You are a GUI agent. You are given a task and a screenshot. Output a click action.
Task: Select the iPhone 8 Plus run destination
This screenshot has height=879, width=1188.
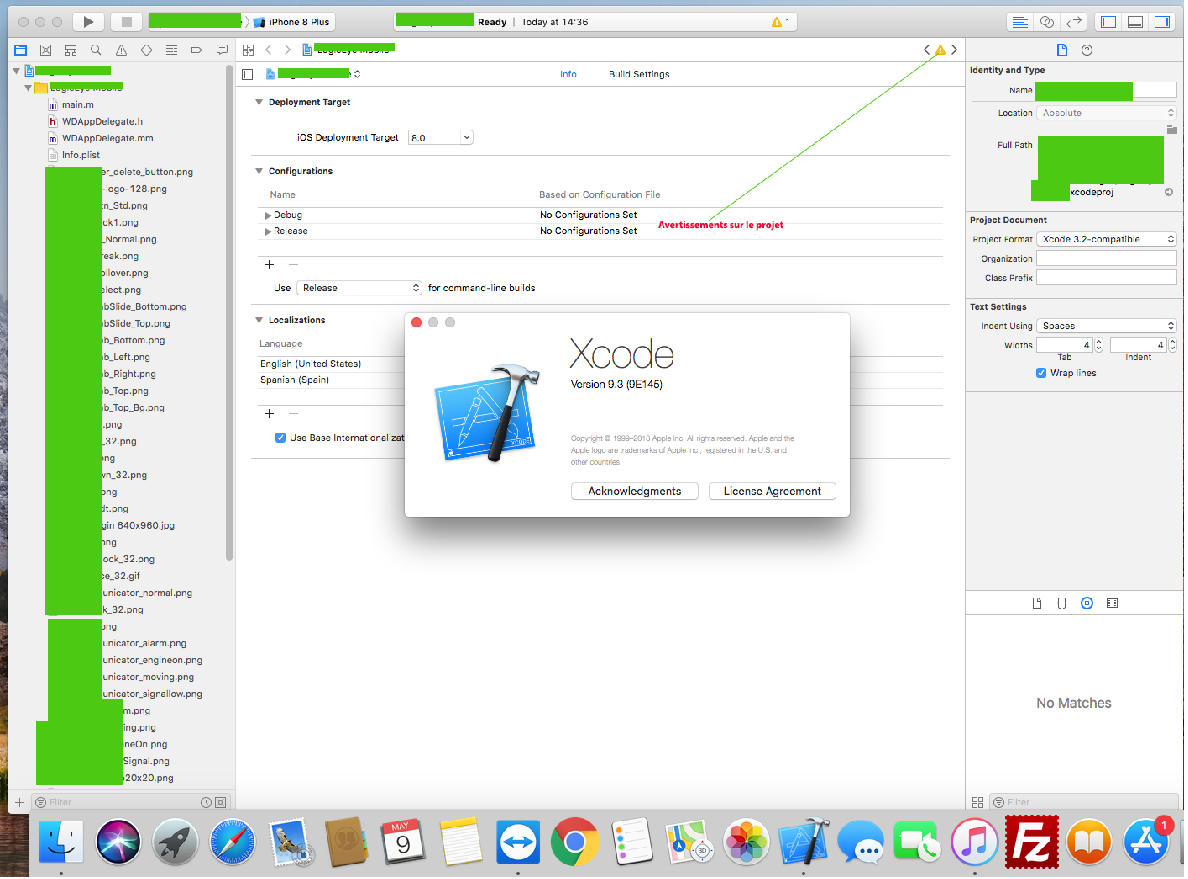coord(292,22)
